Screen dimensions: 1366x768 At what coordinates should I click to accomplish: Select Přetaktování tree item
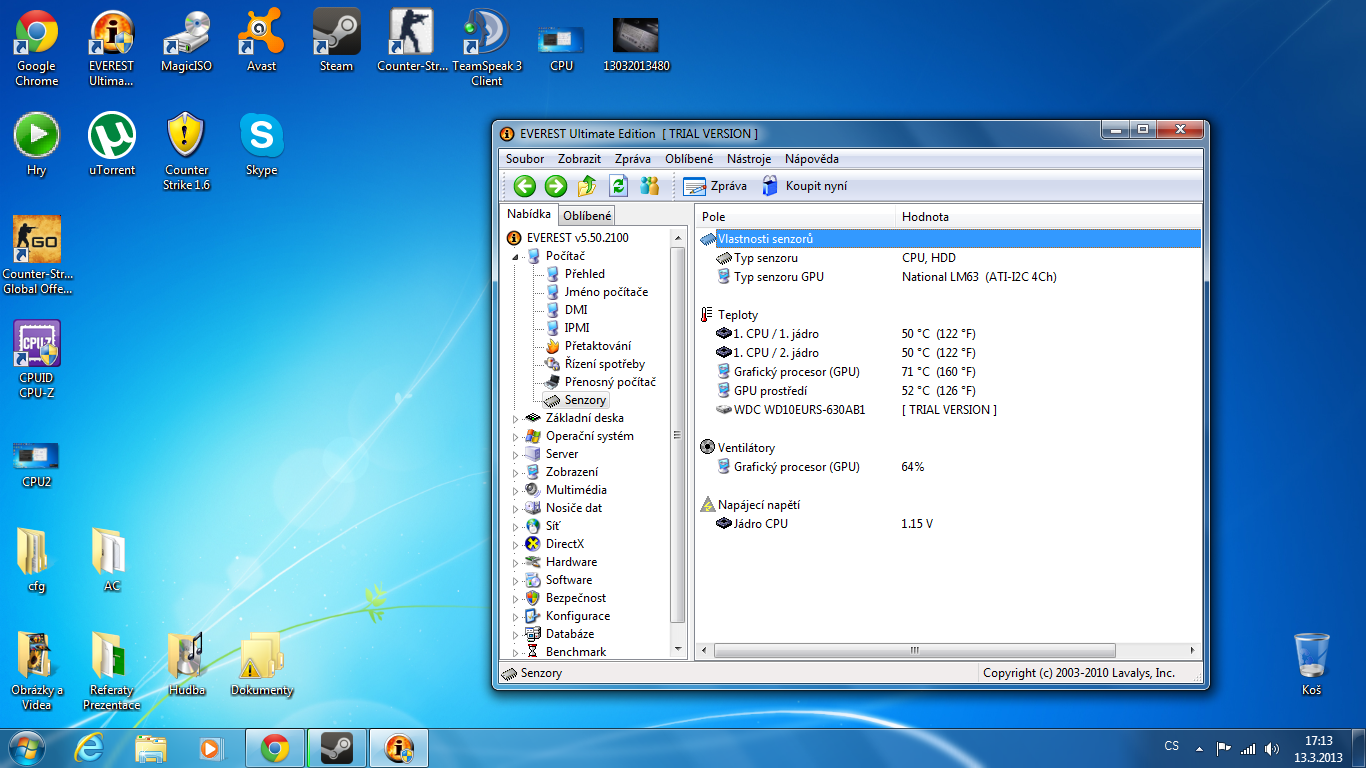point(597,346)
